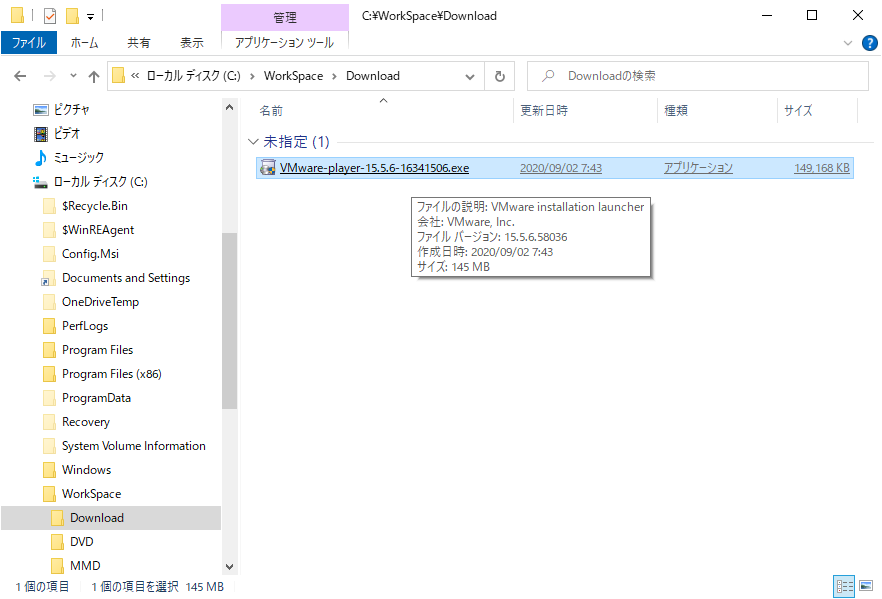The image size is (882, 599).
Task: Open the $Recycle.Bin folder
Action: (94, 206)
